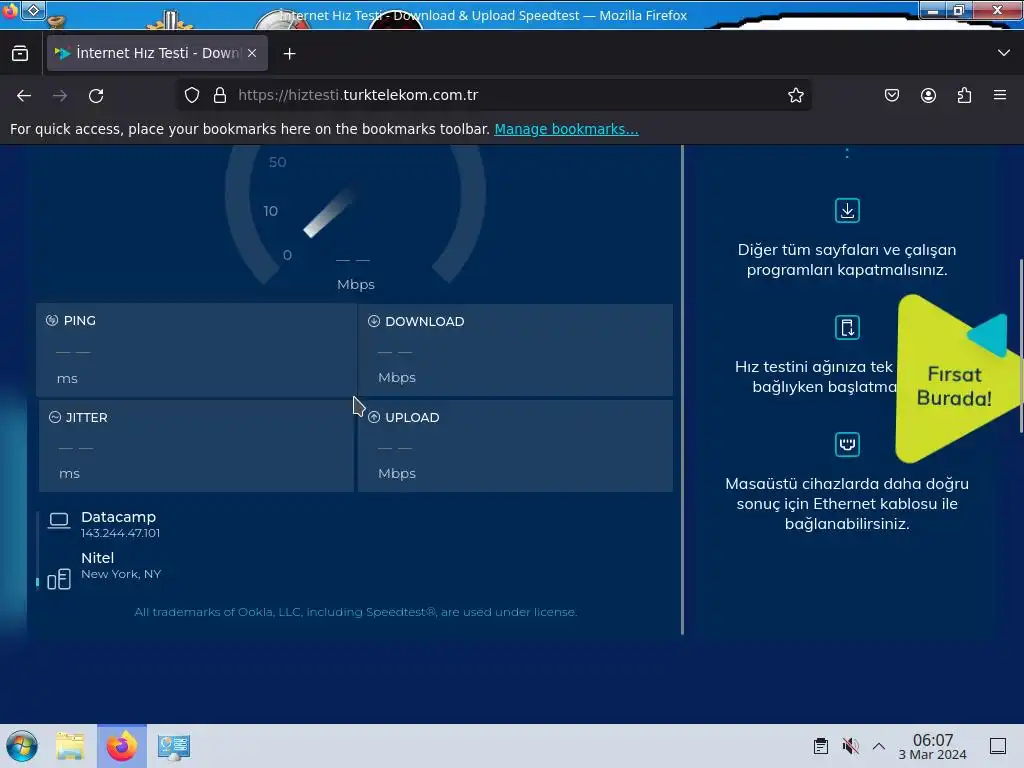Click the DOWNLOAD result card

[x=515, y=350]
